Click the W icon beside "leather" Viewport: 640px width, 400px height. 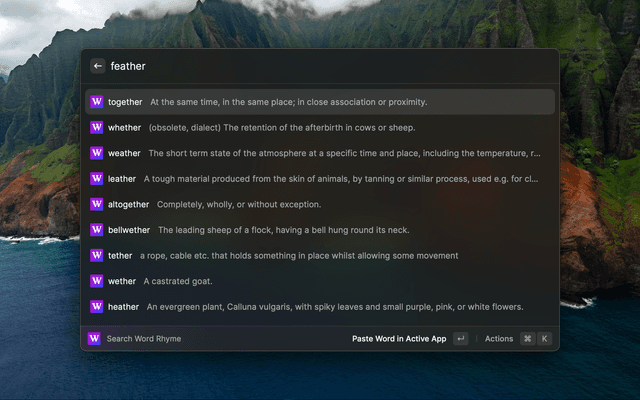tap(96, 179)
